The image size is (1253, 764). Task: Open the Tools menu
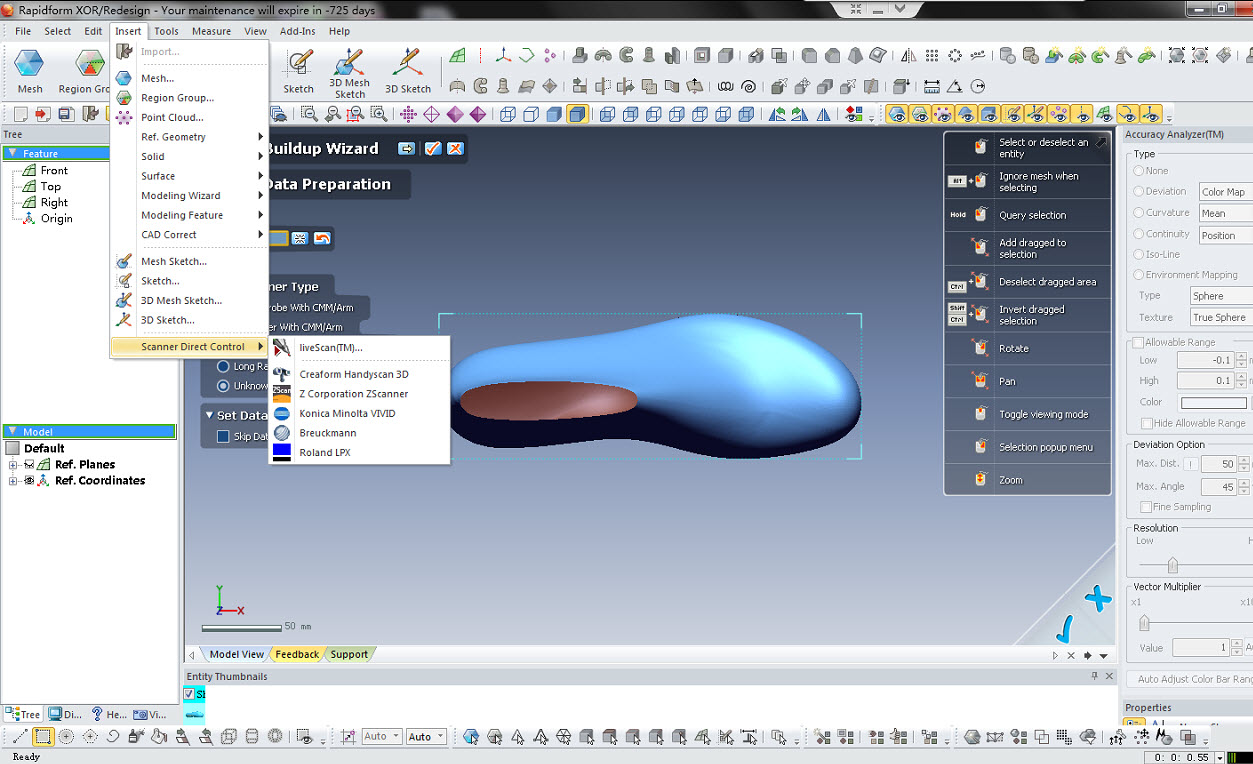[x=166, y=31]
